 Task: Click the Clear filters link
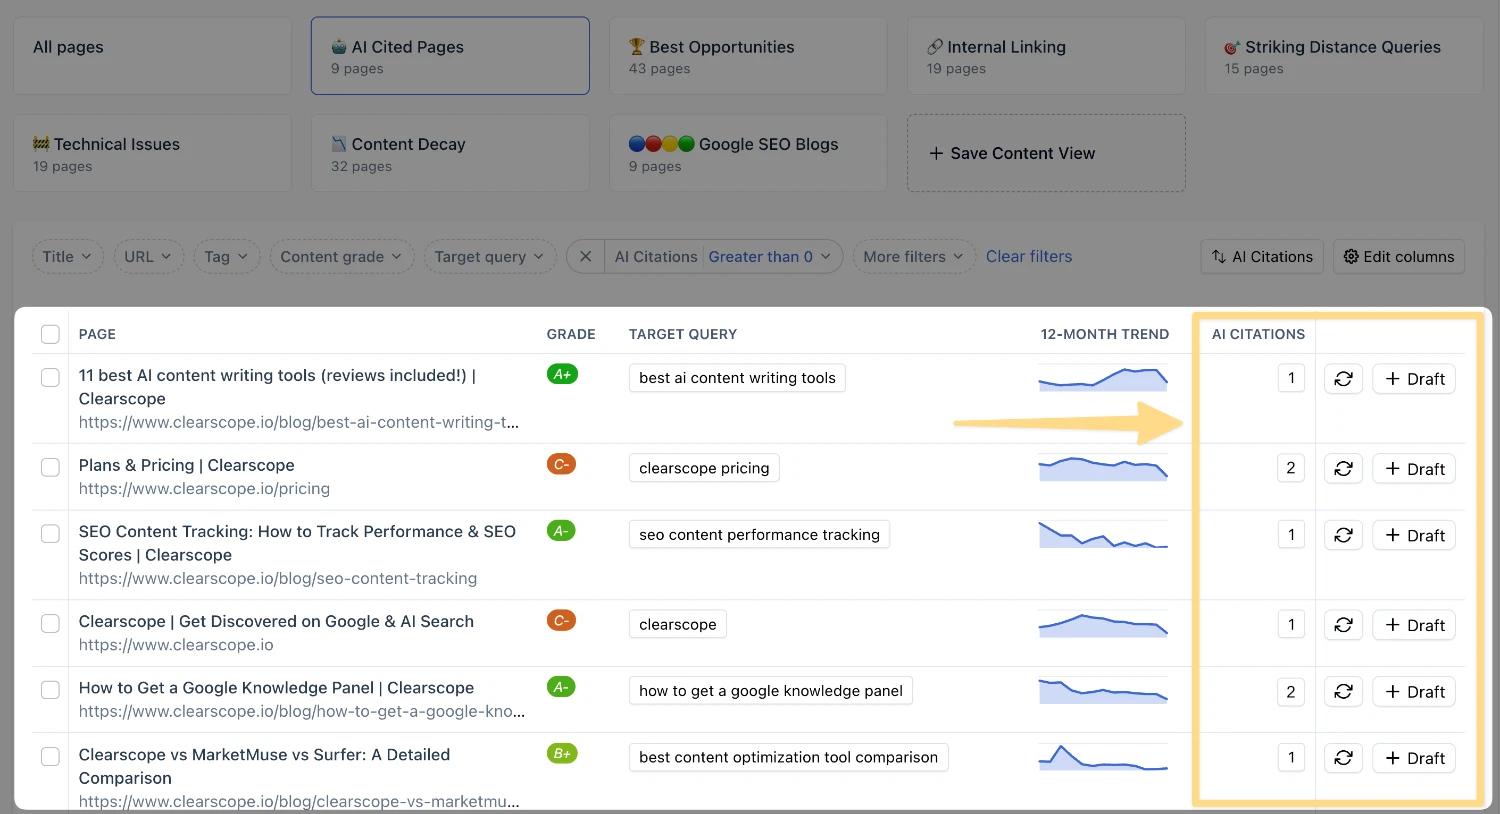pos(1028,257)
